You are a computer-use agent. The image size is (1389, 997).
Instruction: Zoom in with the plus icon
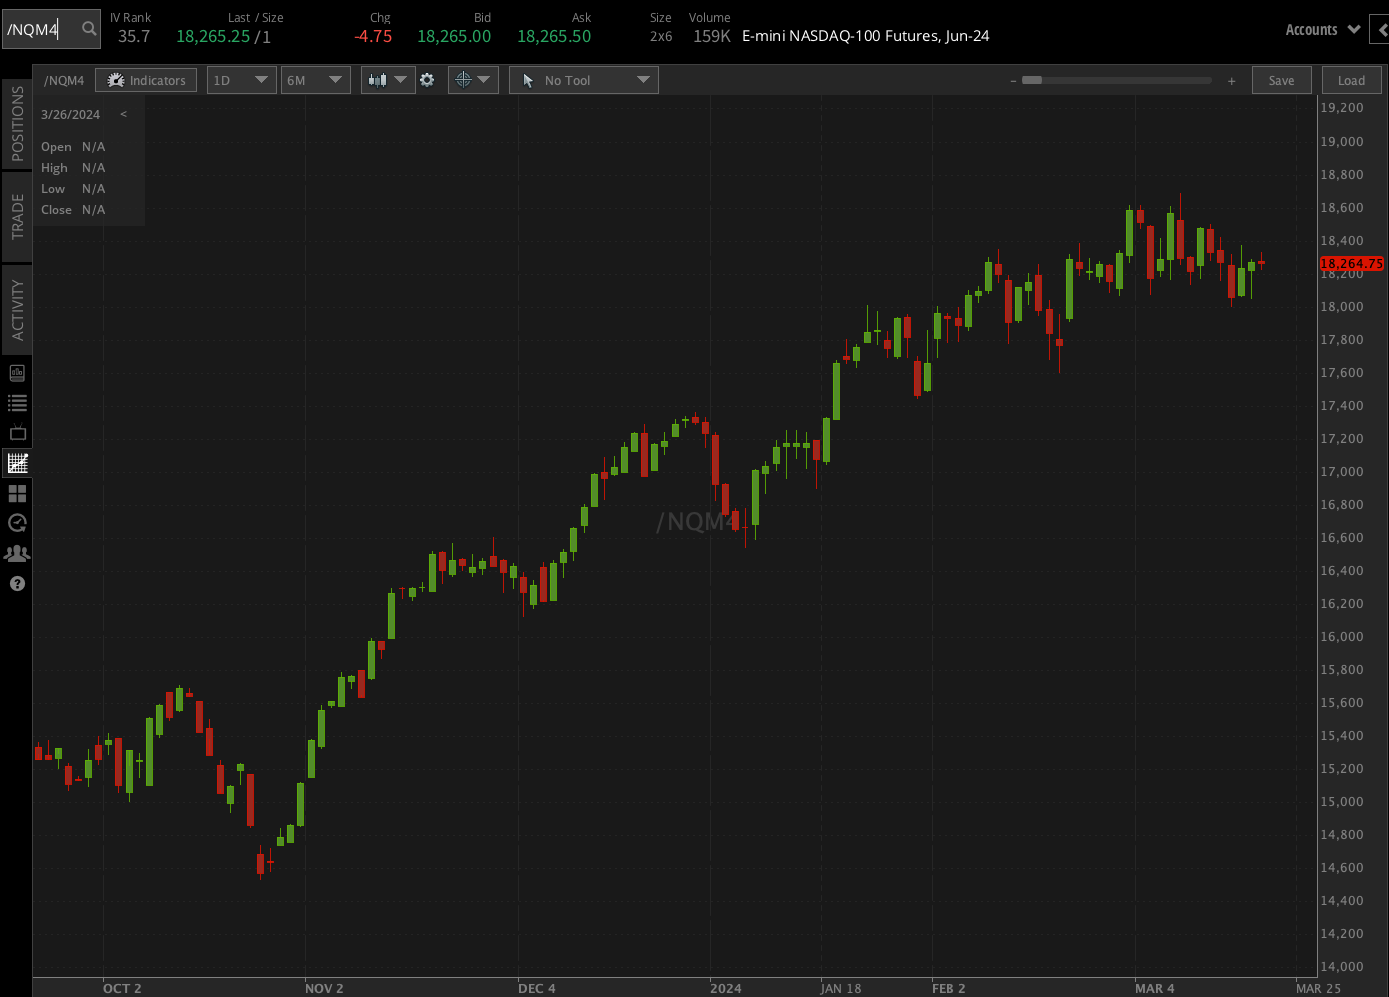1231,81
